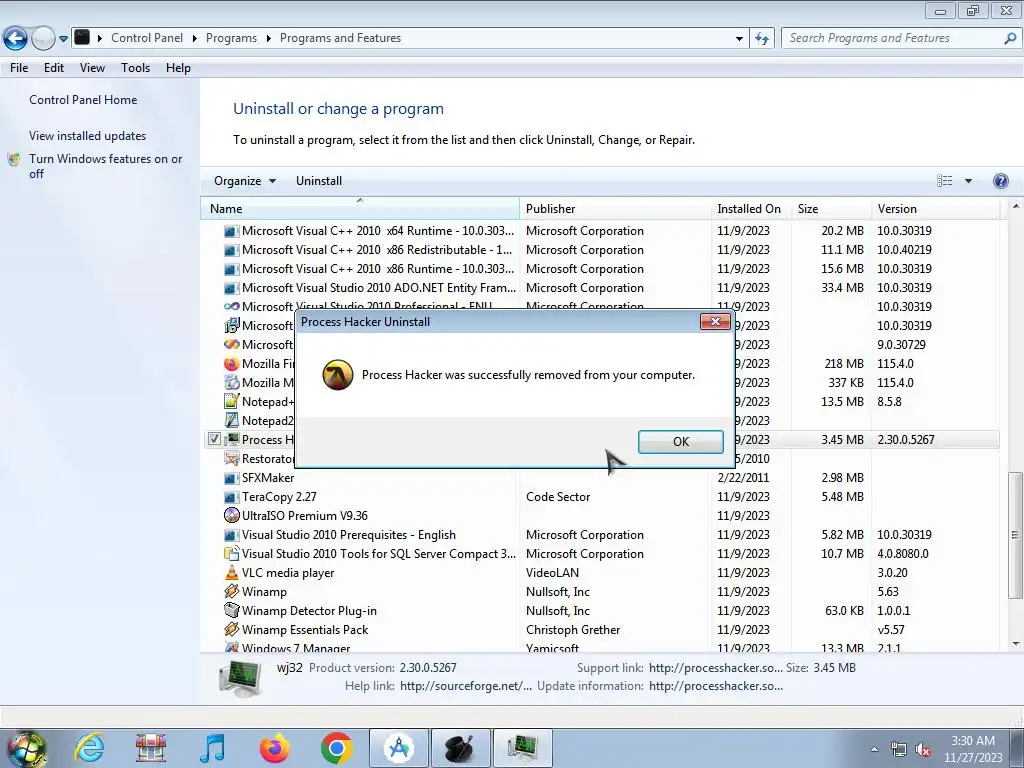The image size is (1024, 768).
Task: Sort by the Version column header
Action: (935, 209)
